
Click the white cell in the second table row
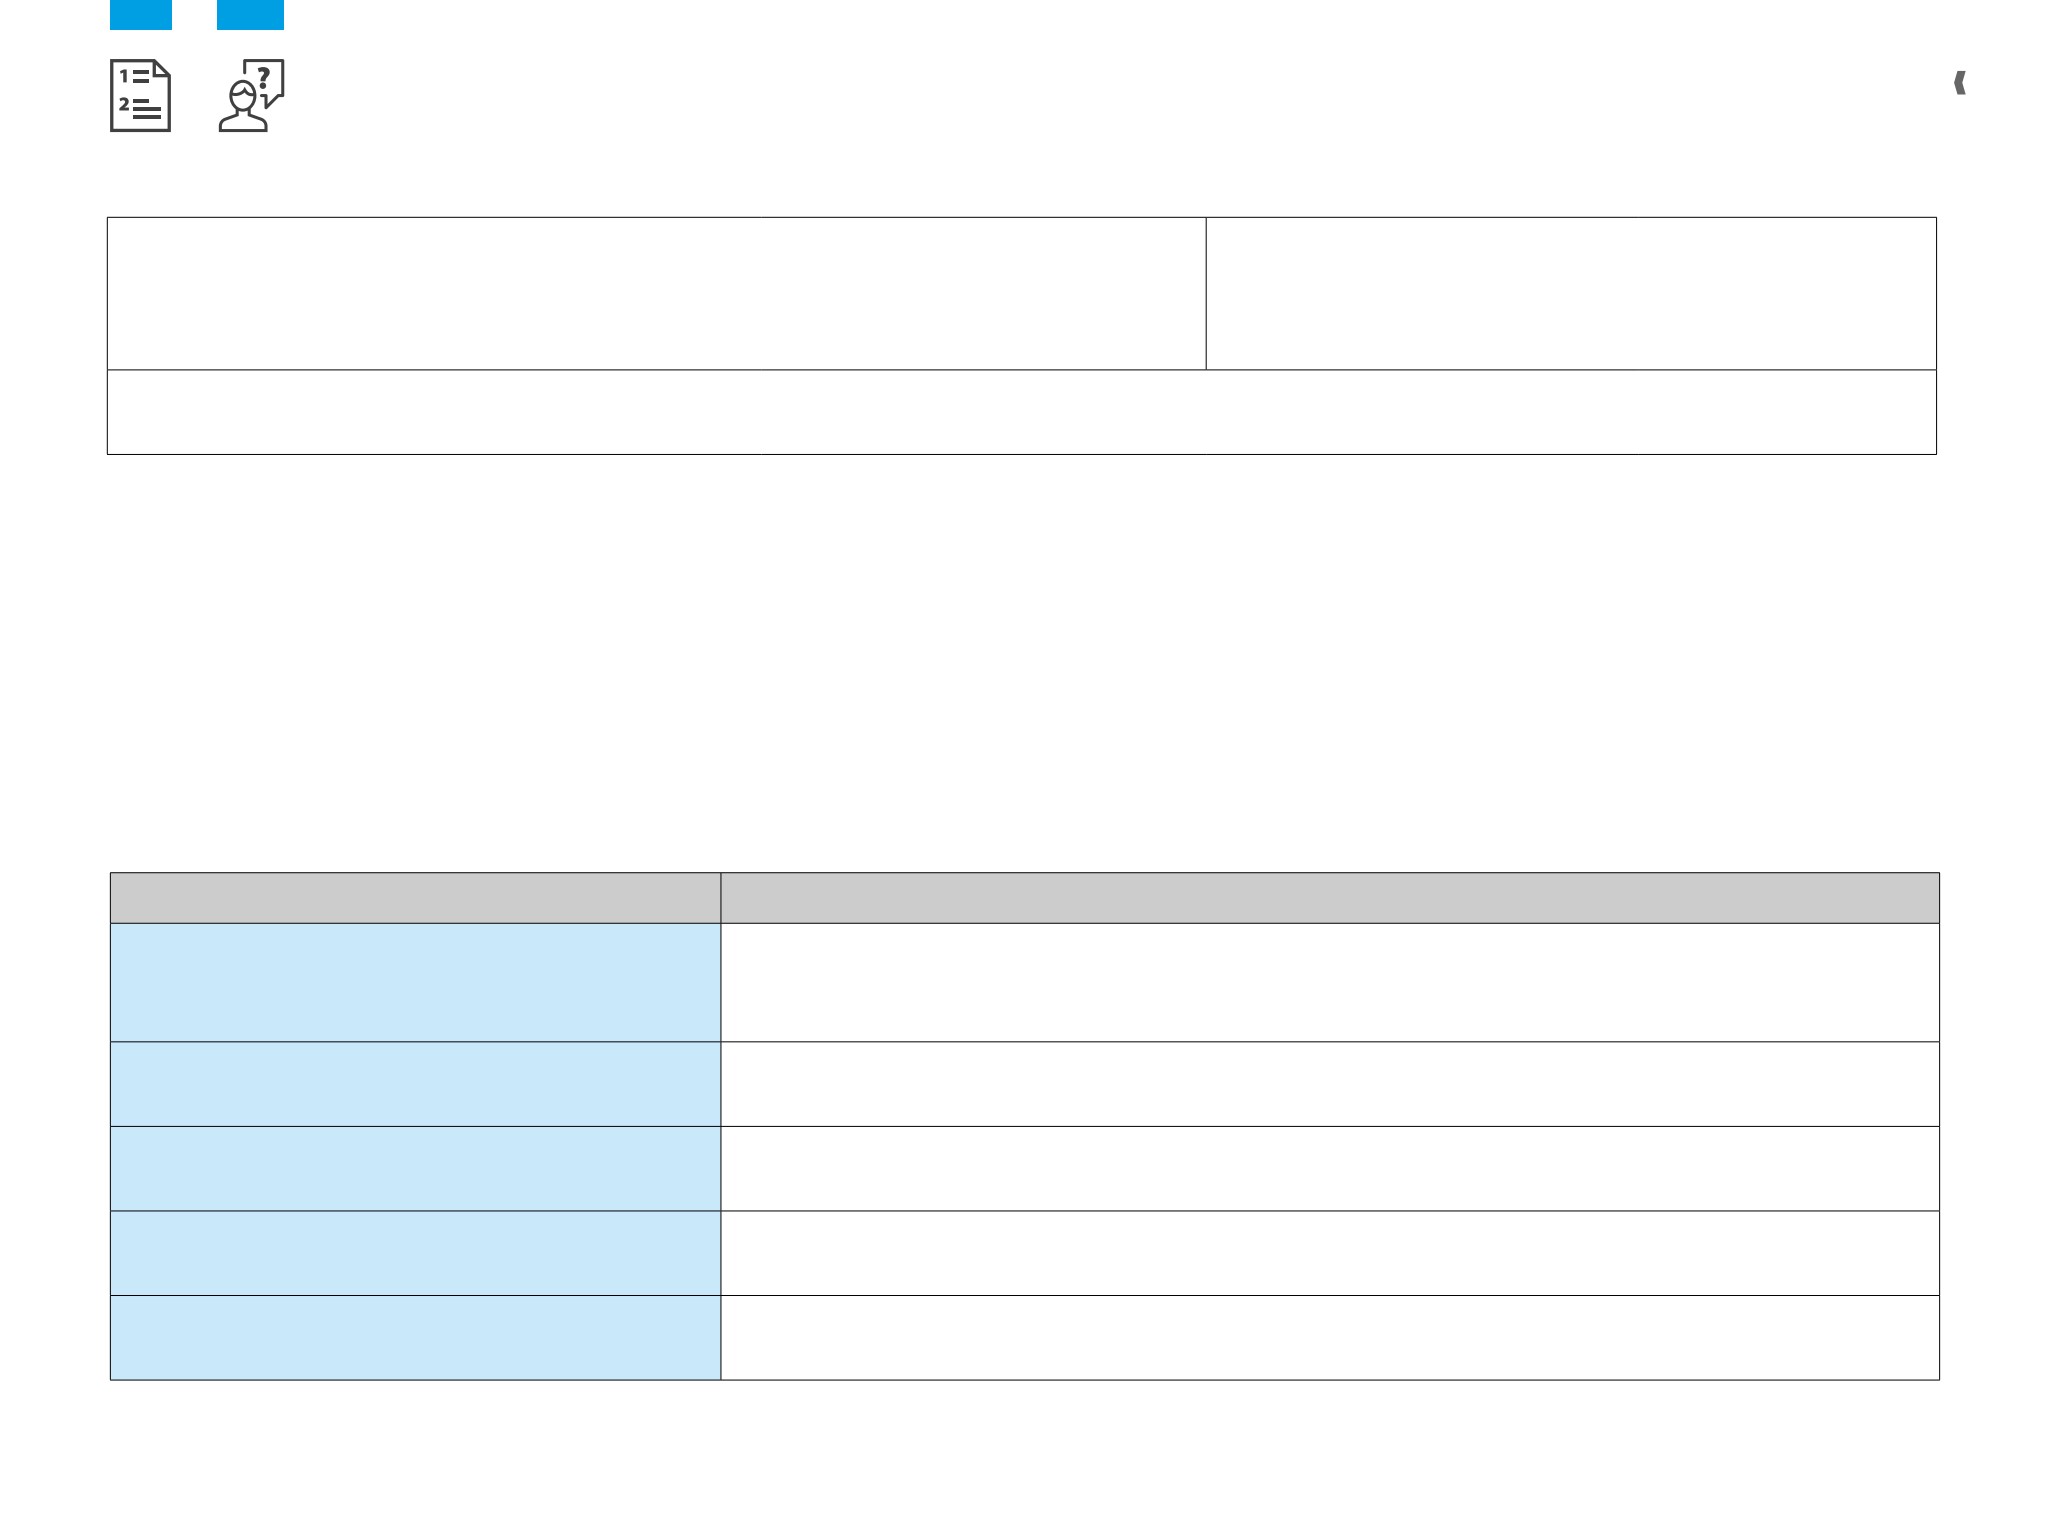coord(1330,1084)
